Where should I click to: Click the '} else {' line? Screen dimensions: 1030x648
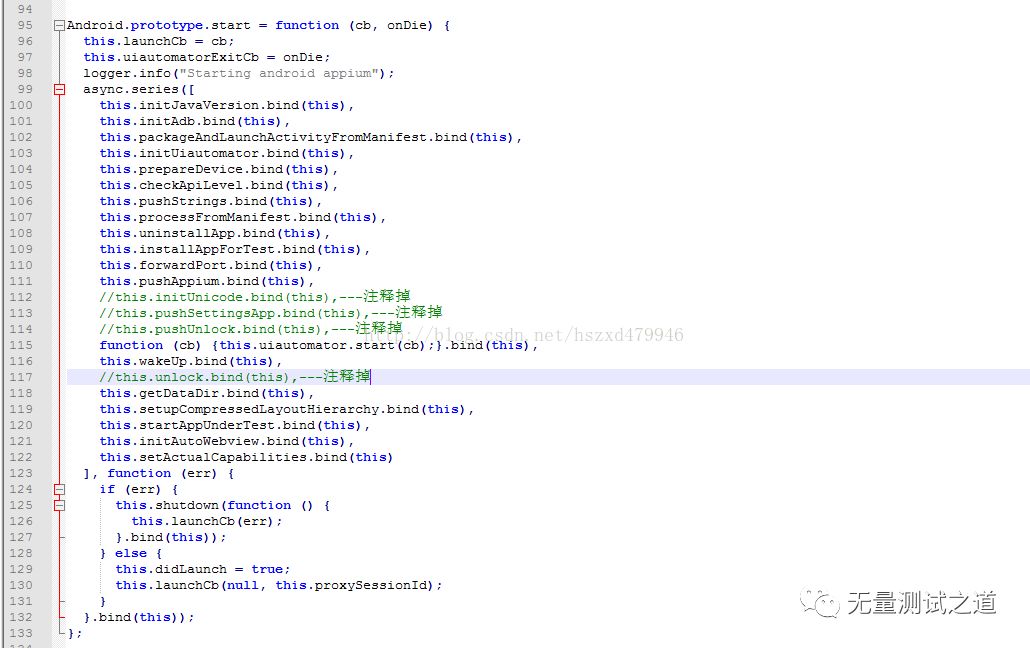(131, 553)
